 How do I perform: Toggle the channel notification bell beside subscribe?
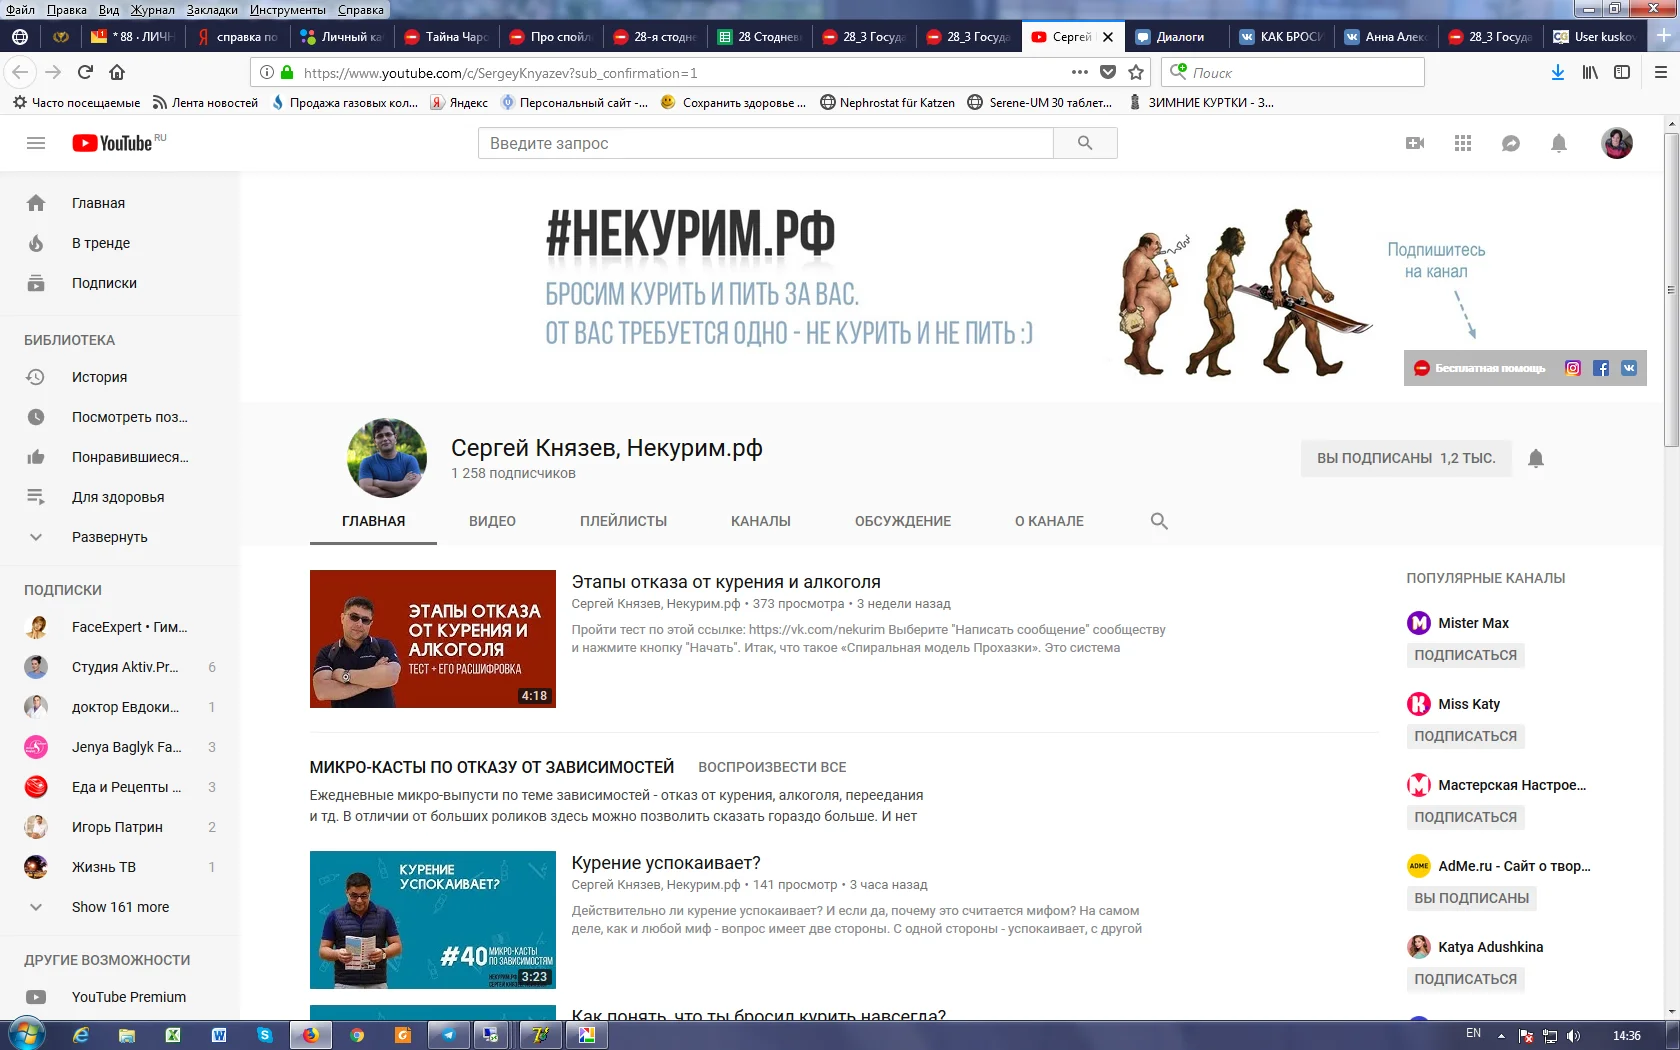pos(1536,458)
